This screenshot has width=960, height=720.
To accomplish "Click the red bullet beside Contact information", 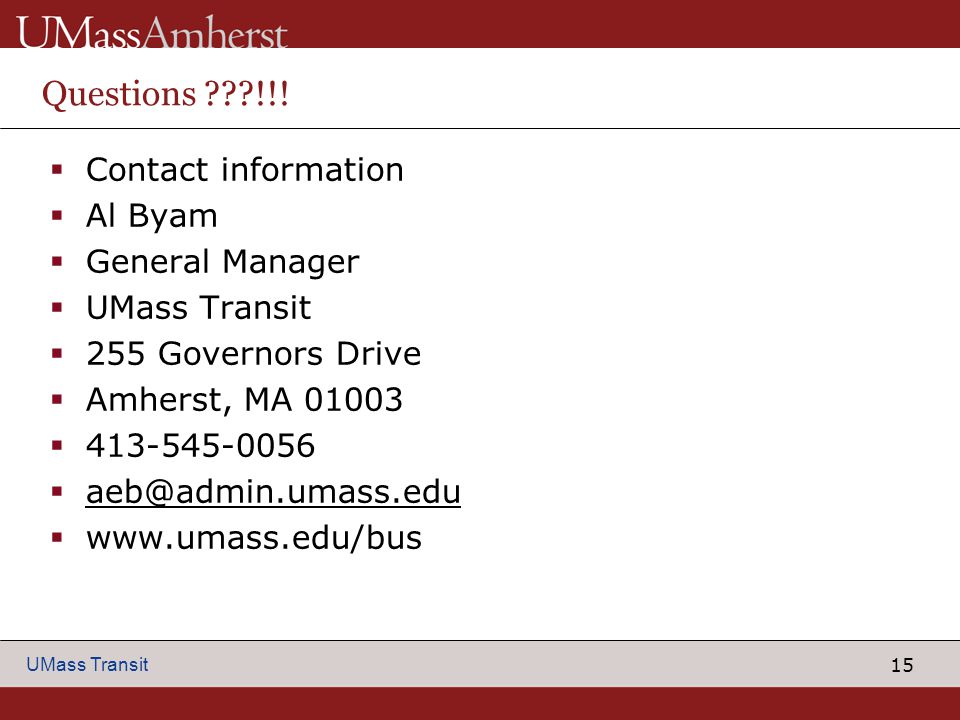I will [58, 170].
